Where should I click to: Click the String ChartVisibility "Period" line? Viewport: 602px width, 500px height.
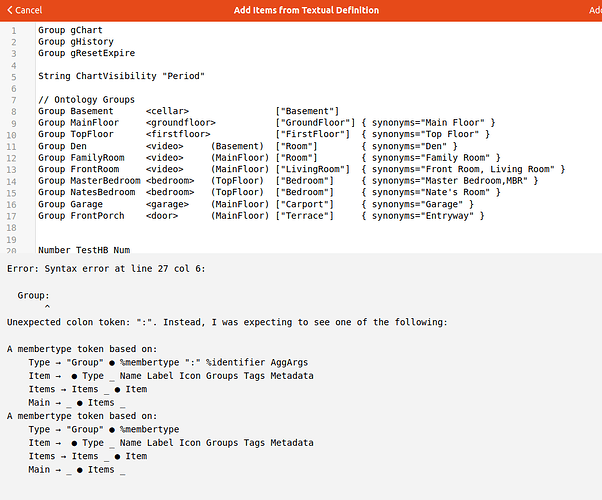(121, 76)
